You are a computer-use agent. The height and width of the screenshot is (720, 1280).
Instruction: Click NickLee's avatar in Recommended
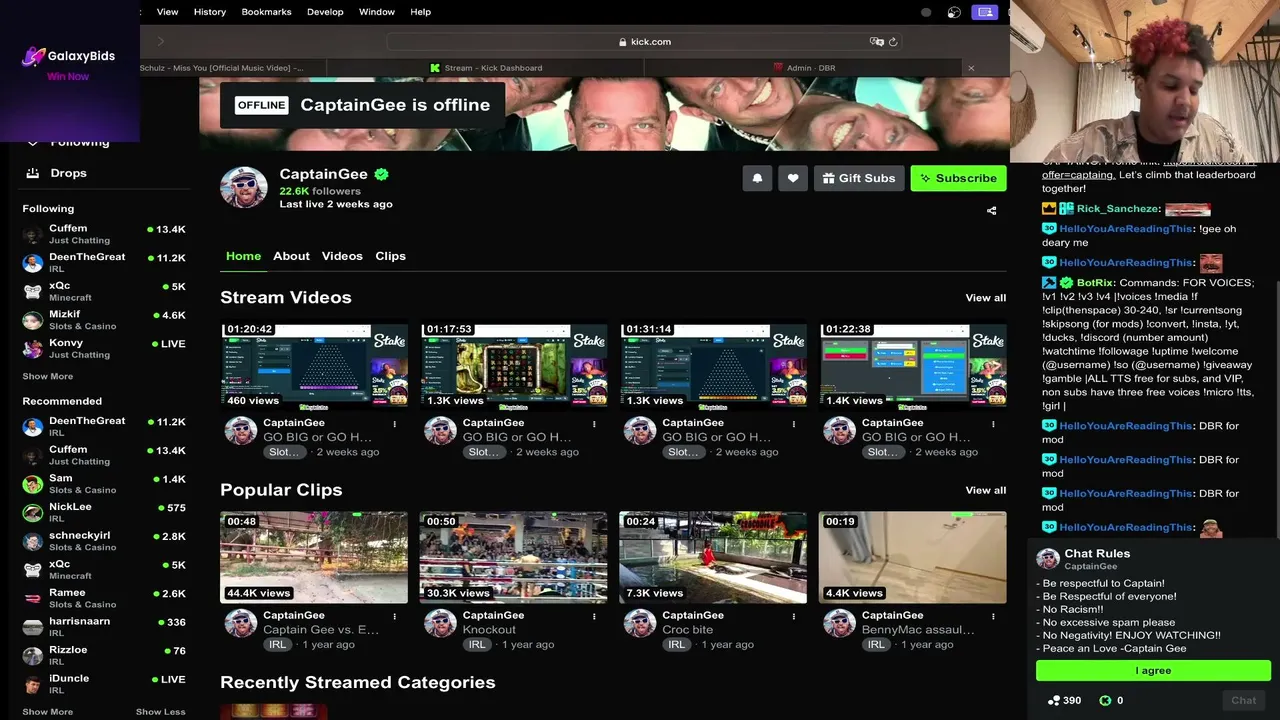(33, 512)
